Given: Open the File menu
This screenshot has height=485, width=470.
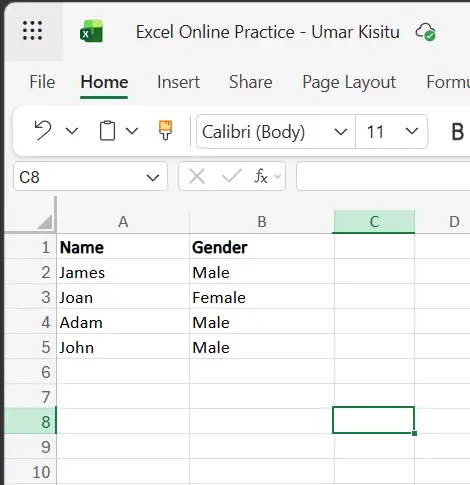Looking at the screenshot, I should pos(42,82).
